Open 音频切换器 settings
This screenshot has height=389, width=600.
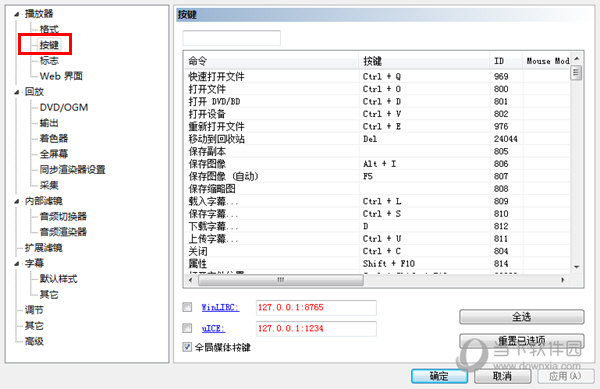point(63,216)
